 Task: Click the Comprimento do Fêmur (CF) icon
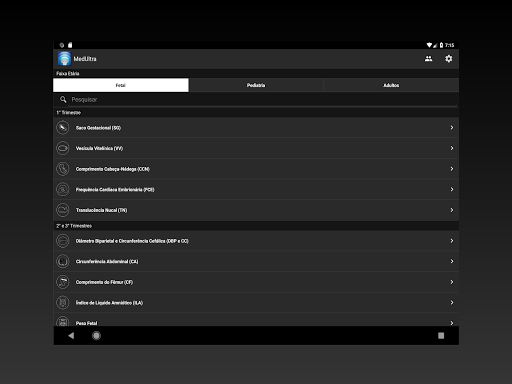tap(63, 282)
